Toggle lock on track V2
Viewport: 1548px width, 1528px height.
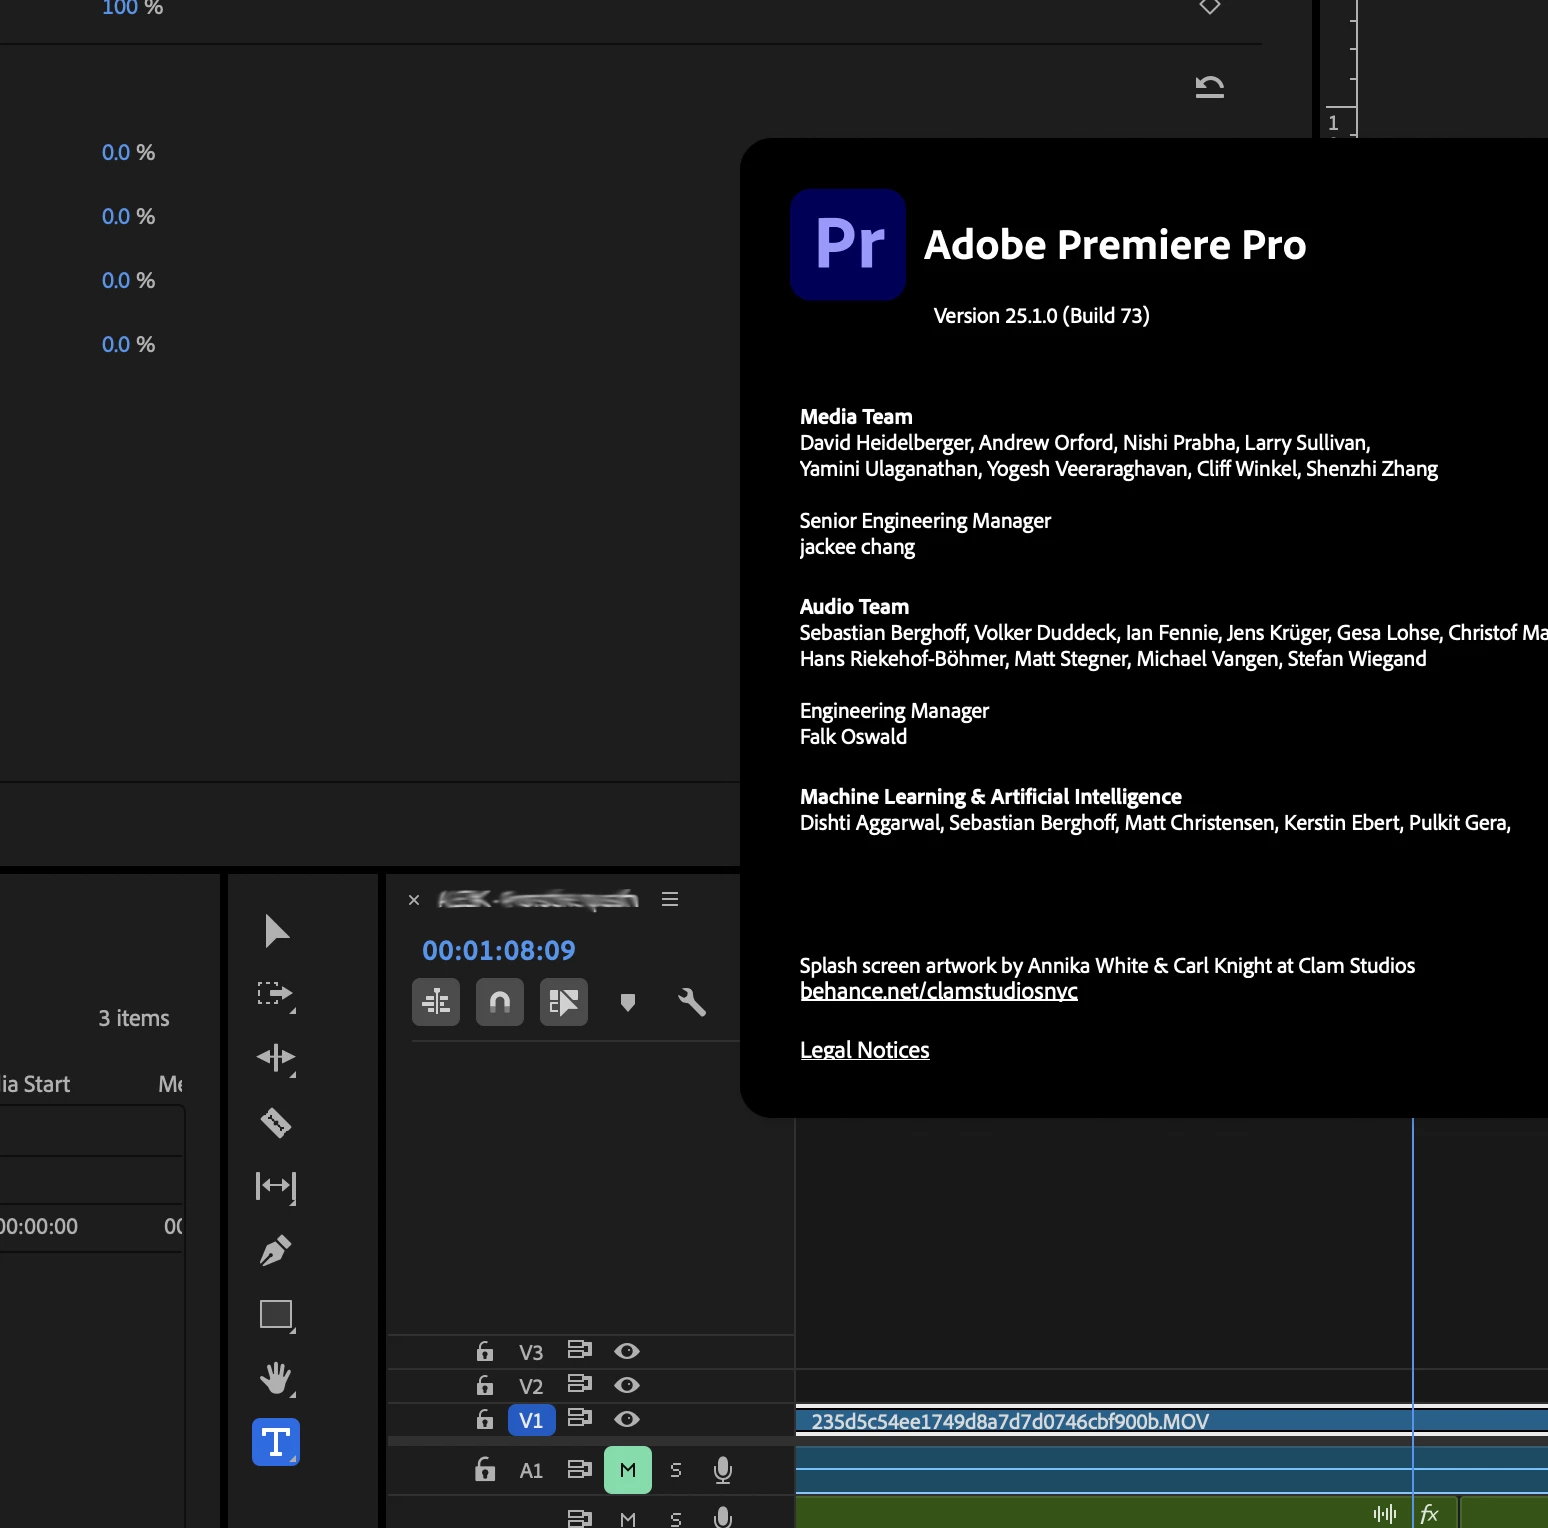485,1385
